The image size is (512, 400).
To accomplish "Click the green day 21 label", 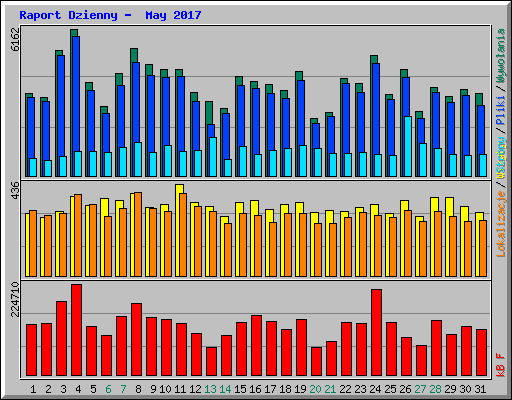I will [x=330, y=389].
